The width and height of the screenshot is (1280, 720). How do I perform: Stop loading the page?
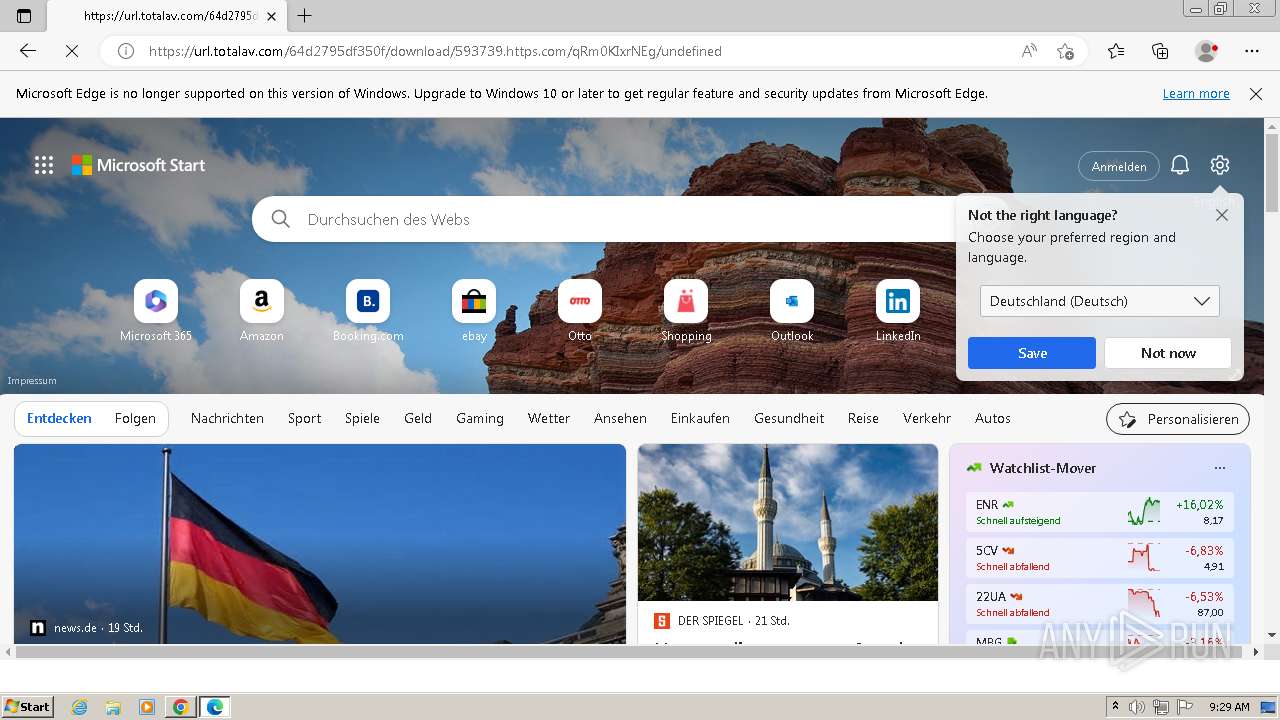click(x=72, y=51)
